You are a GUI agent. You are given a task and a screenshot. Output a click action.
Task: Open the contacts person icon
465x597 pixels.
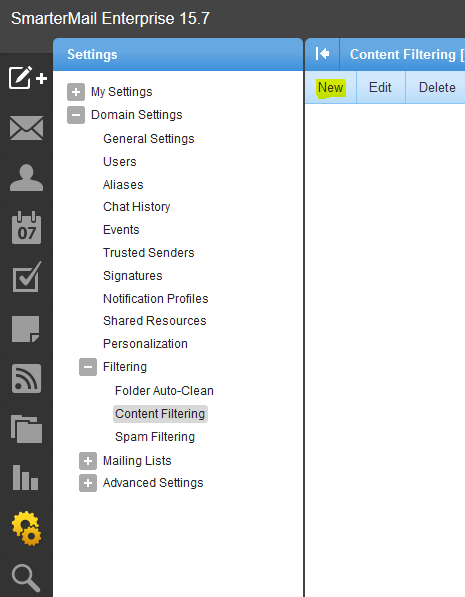tap(26, 178)
